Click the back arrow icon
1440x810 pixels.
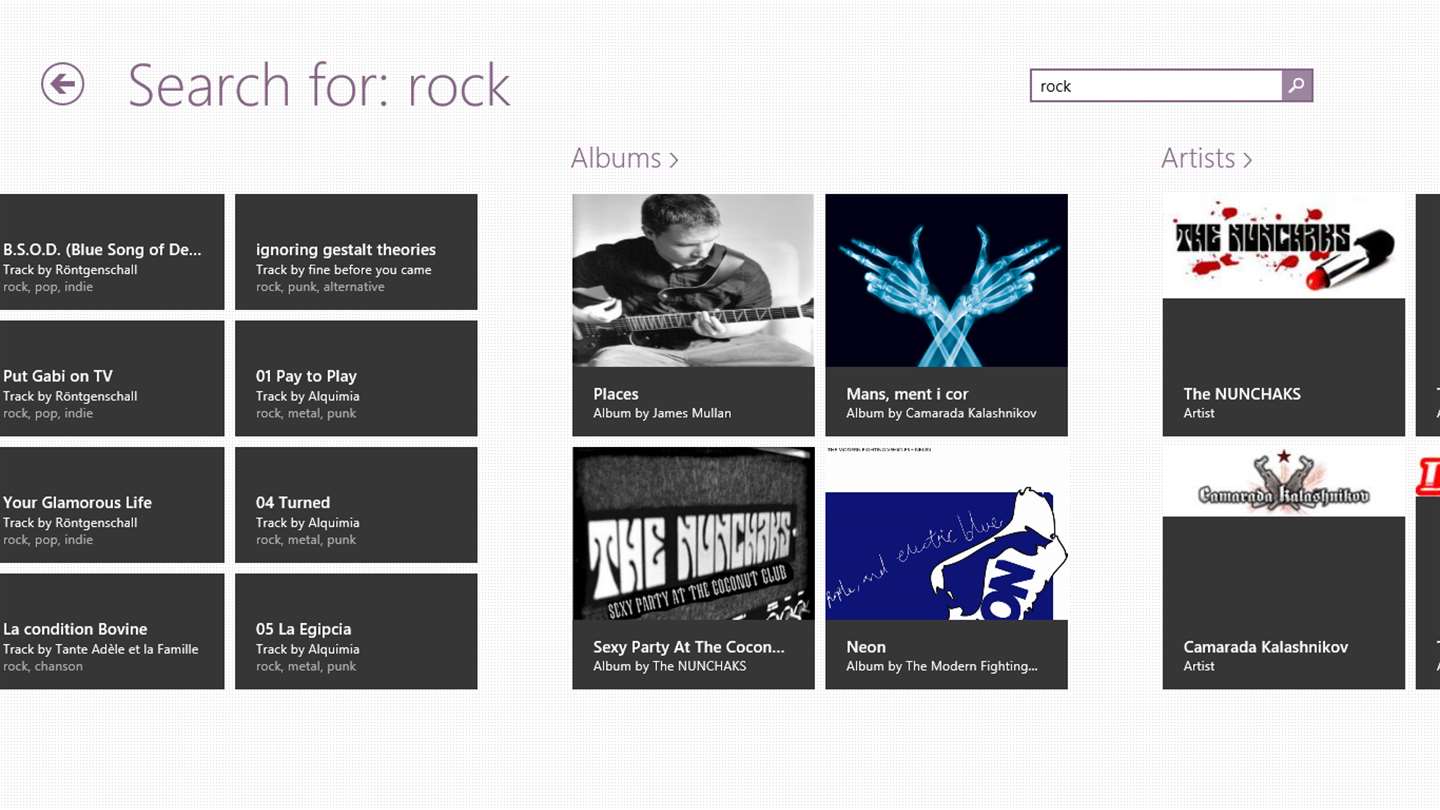coord(62,84)
